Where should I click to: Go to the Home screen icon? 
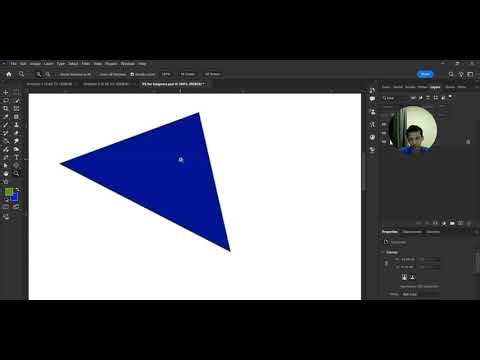click(9, 74)
